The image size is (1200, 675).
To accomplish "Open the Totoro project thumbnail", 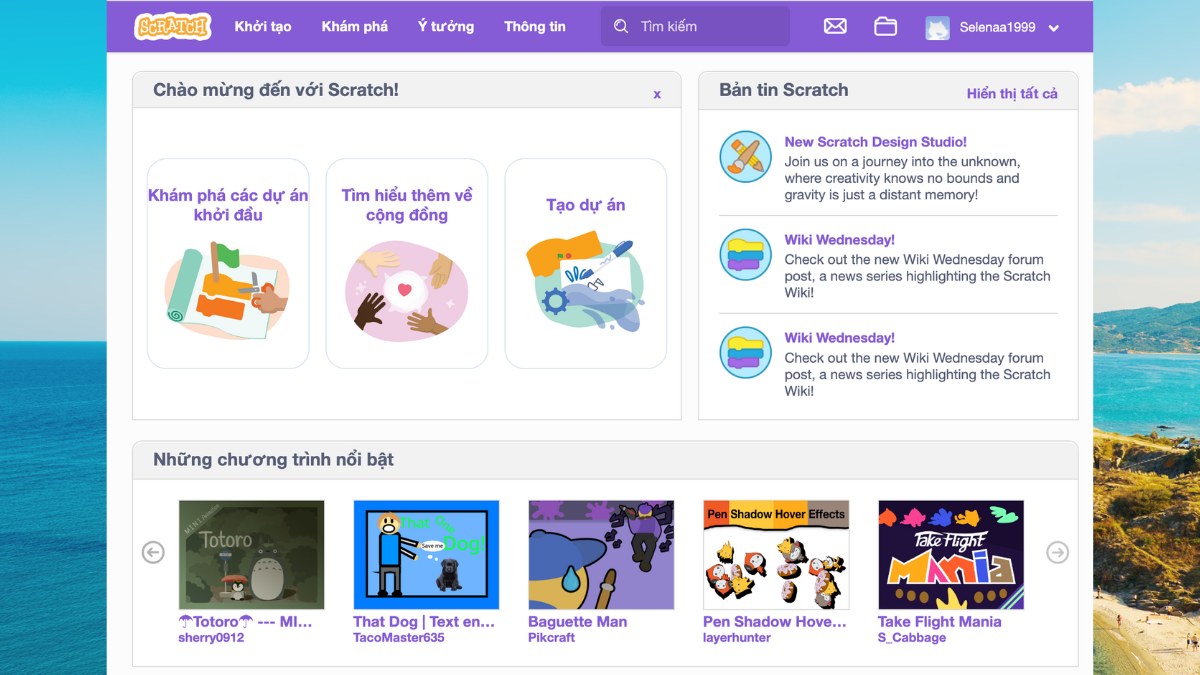I will coord(251,555).
